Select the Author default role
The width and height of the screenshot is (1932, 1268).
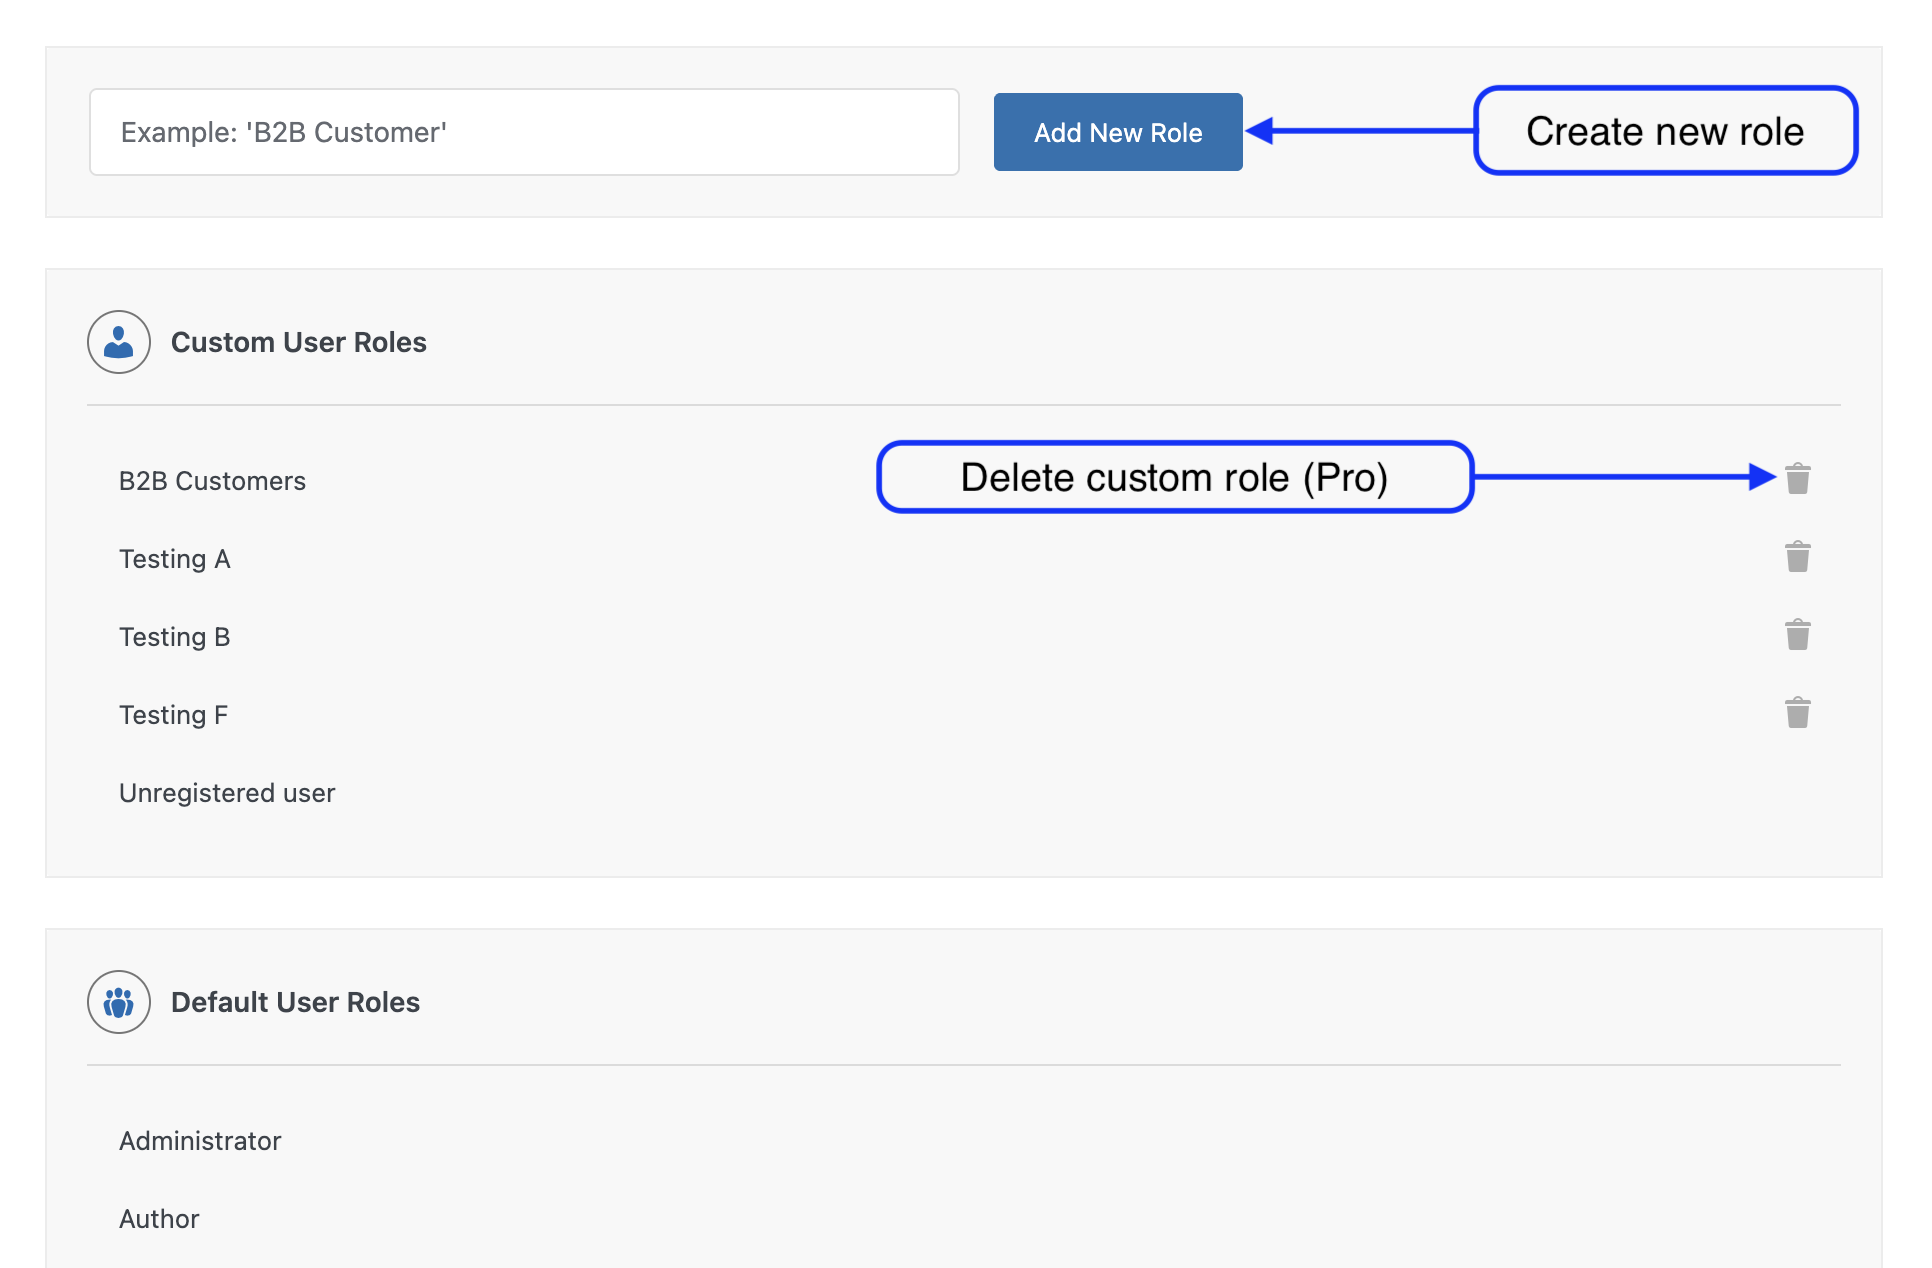pyautogui.click(x=158, y=1218)
